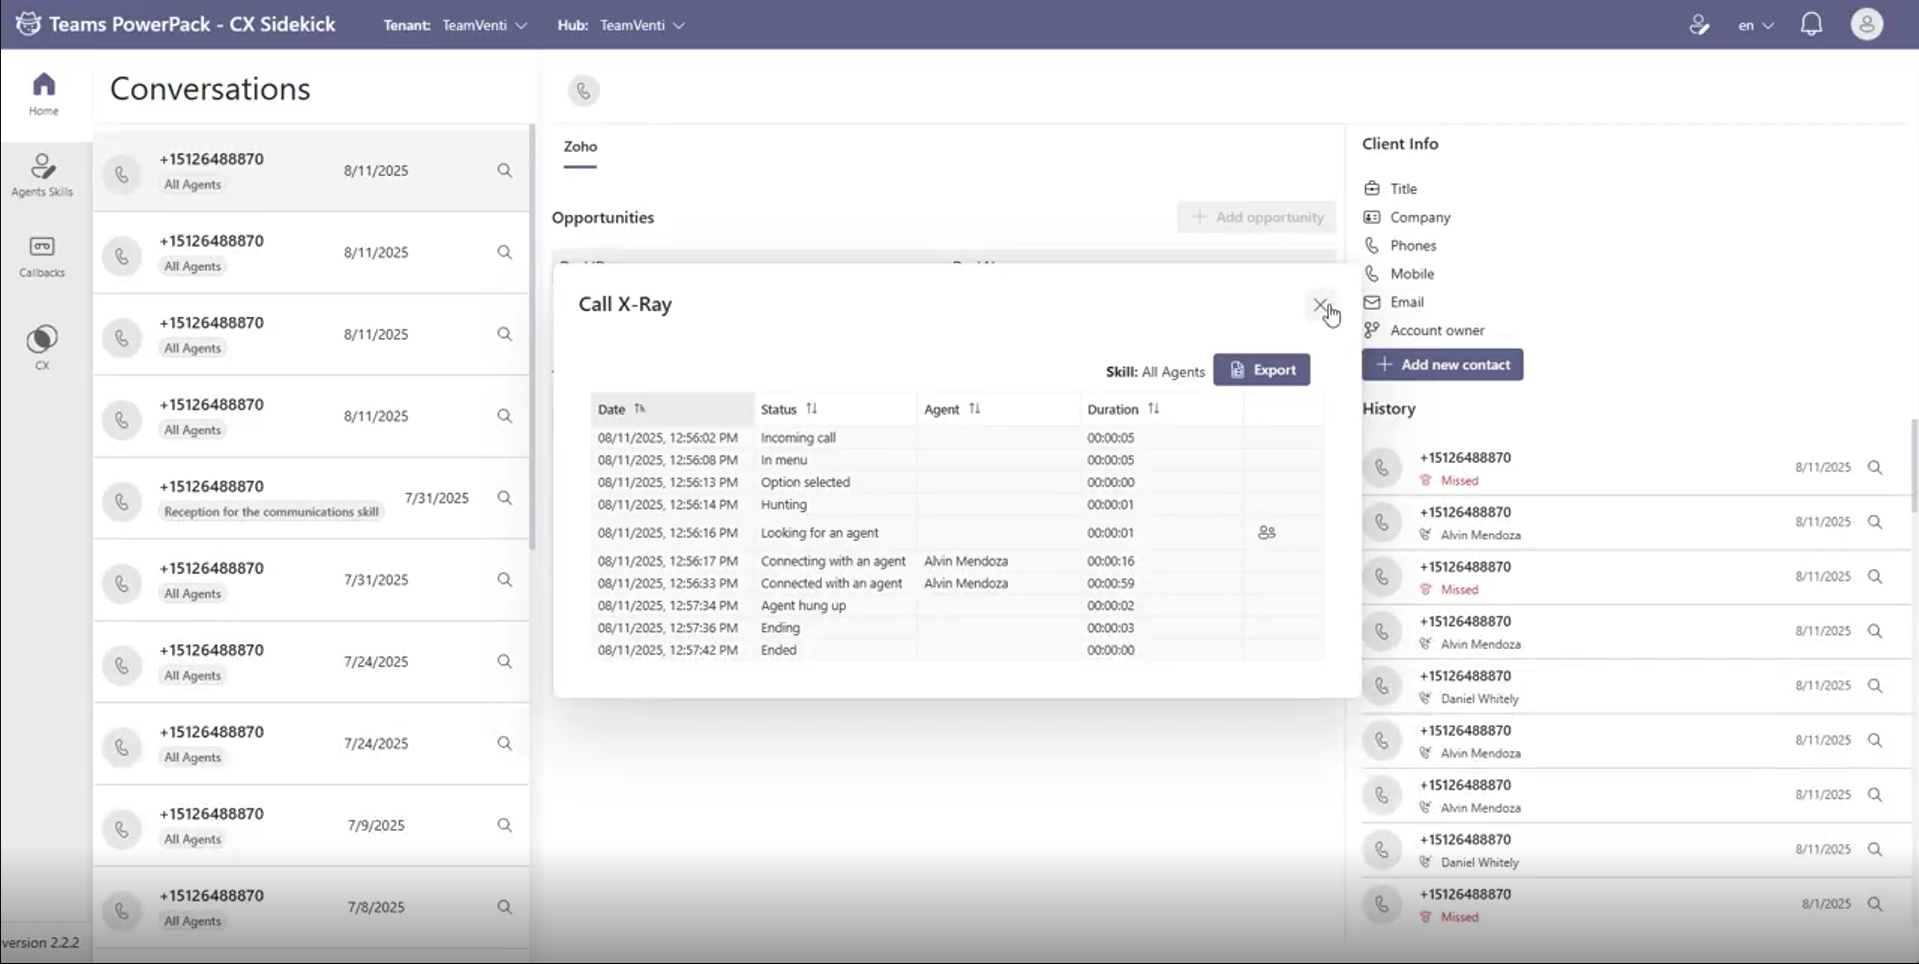This screenshot has width=1919, height=964.
Task: Open Agents Skills in the sidebar
Action: 42,175
